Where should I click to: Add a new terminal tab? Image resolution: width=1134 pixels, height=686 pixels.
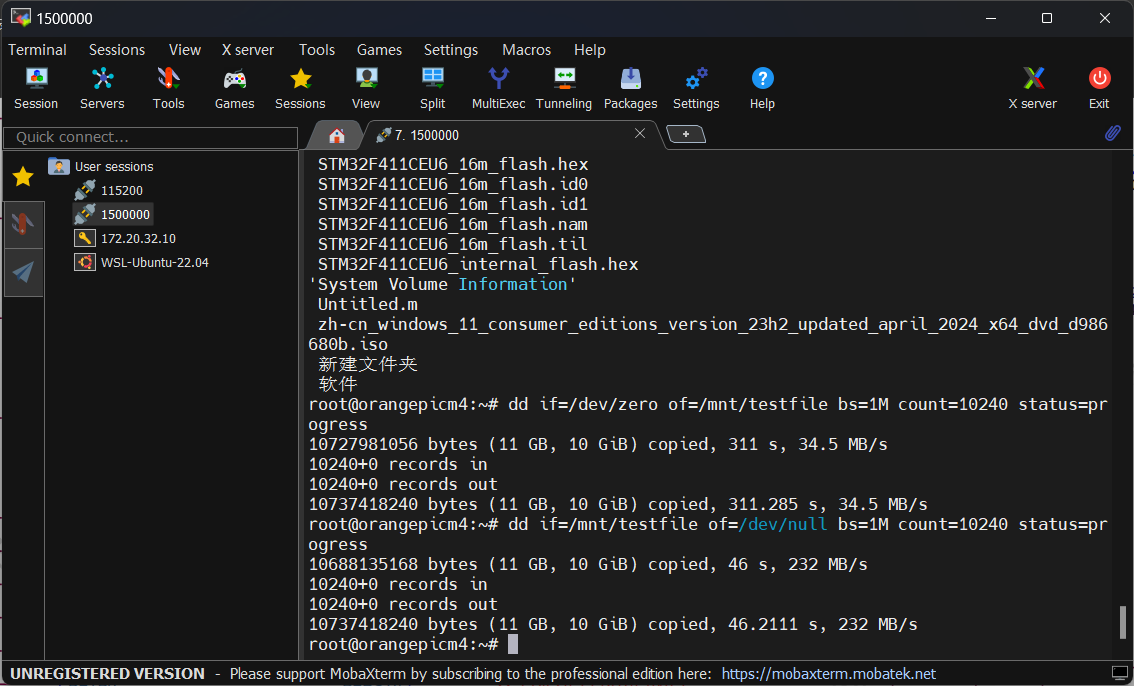coord(686,134)
